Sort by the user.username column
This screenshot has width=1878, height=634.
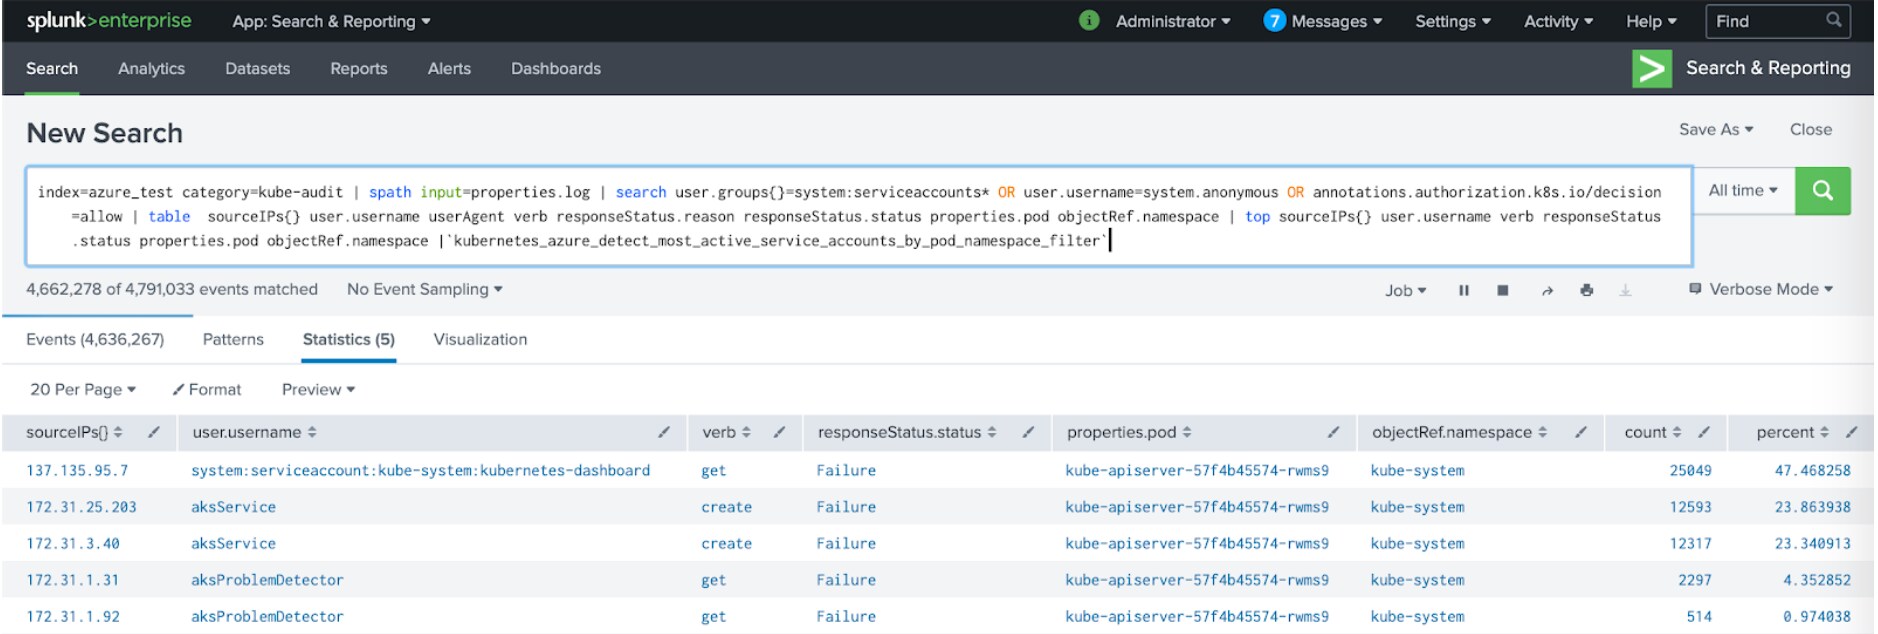tap(254, 432)
